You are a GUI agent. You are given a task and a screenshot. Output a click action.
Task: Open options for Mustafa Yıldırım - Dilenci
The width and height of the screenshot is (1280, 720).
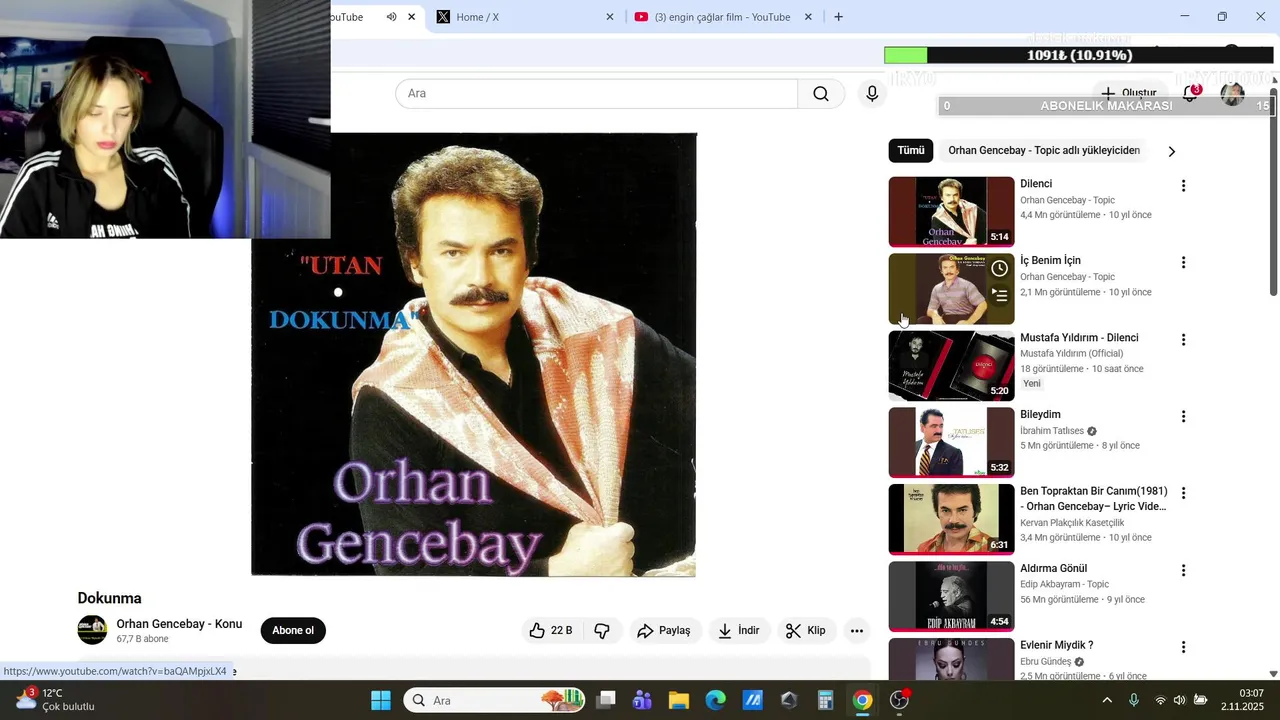point(1183,340)
